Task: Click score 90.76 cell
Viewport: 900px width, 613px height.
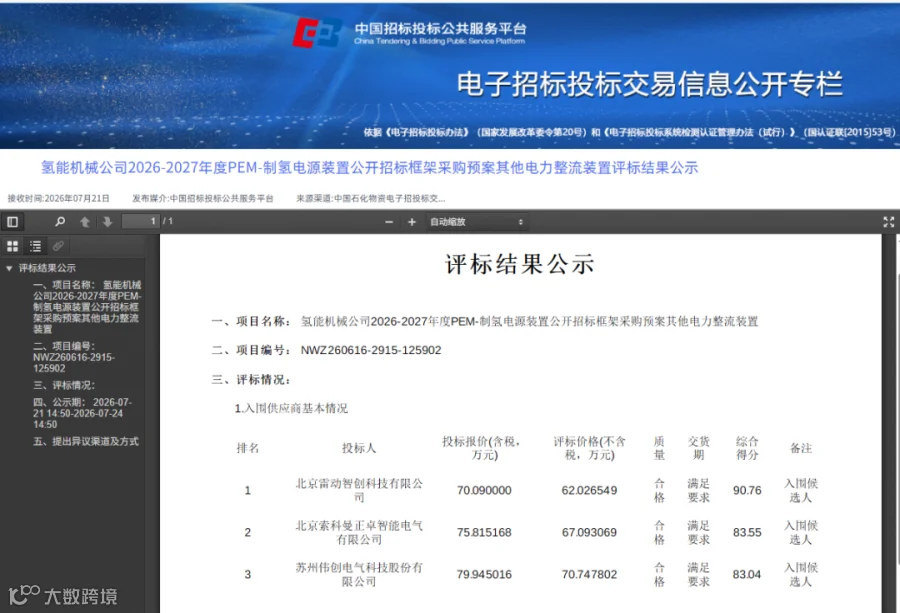Action: 747,490
